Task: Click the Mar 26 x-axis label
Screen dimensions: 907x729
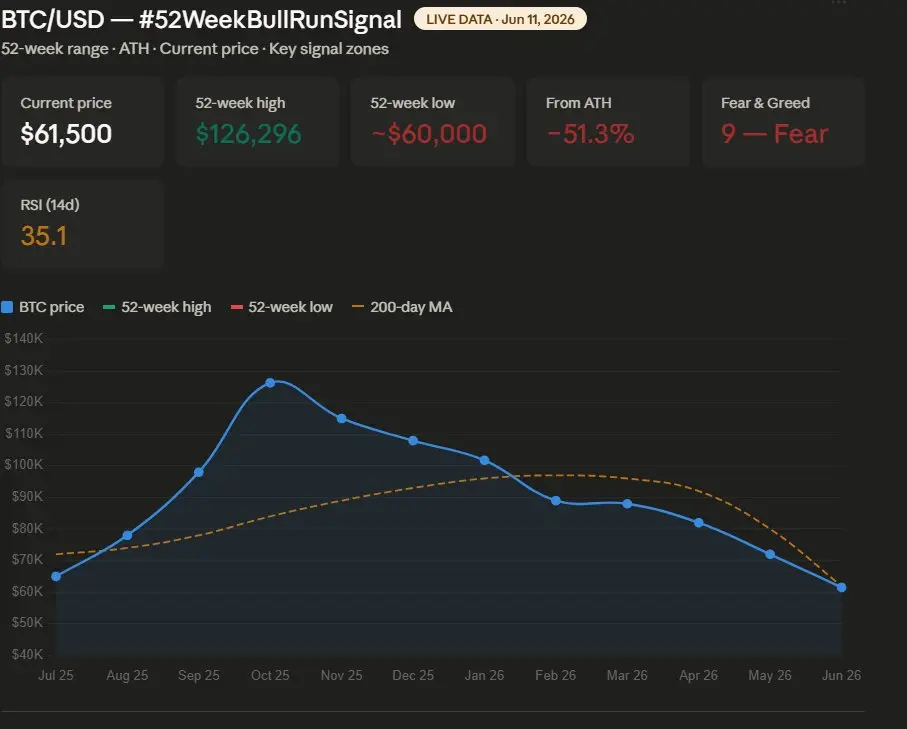Action: [x=627, y=675]
